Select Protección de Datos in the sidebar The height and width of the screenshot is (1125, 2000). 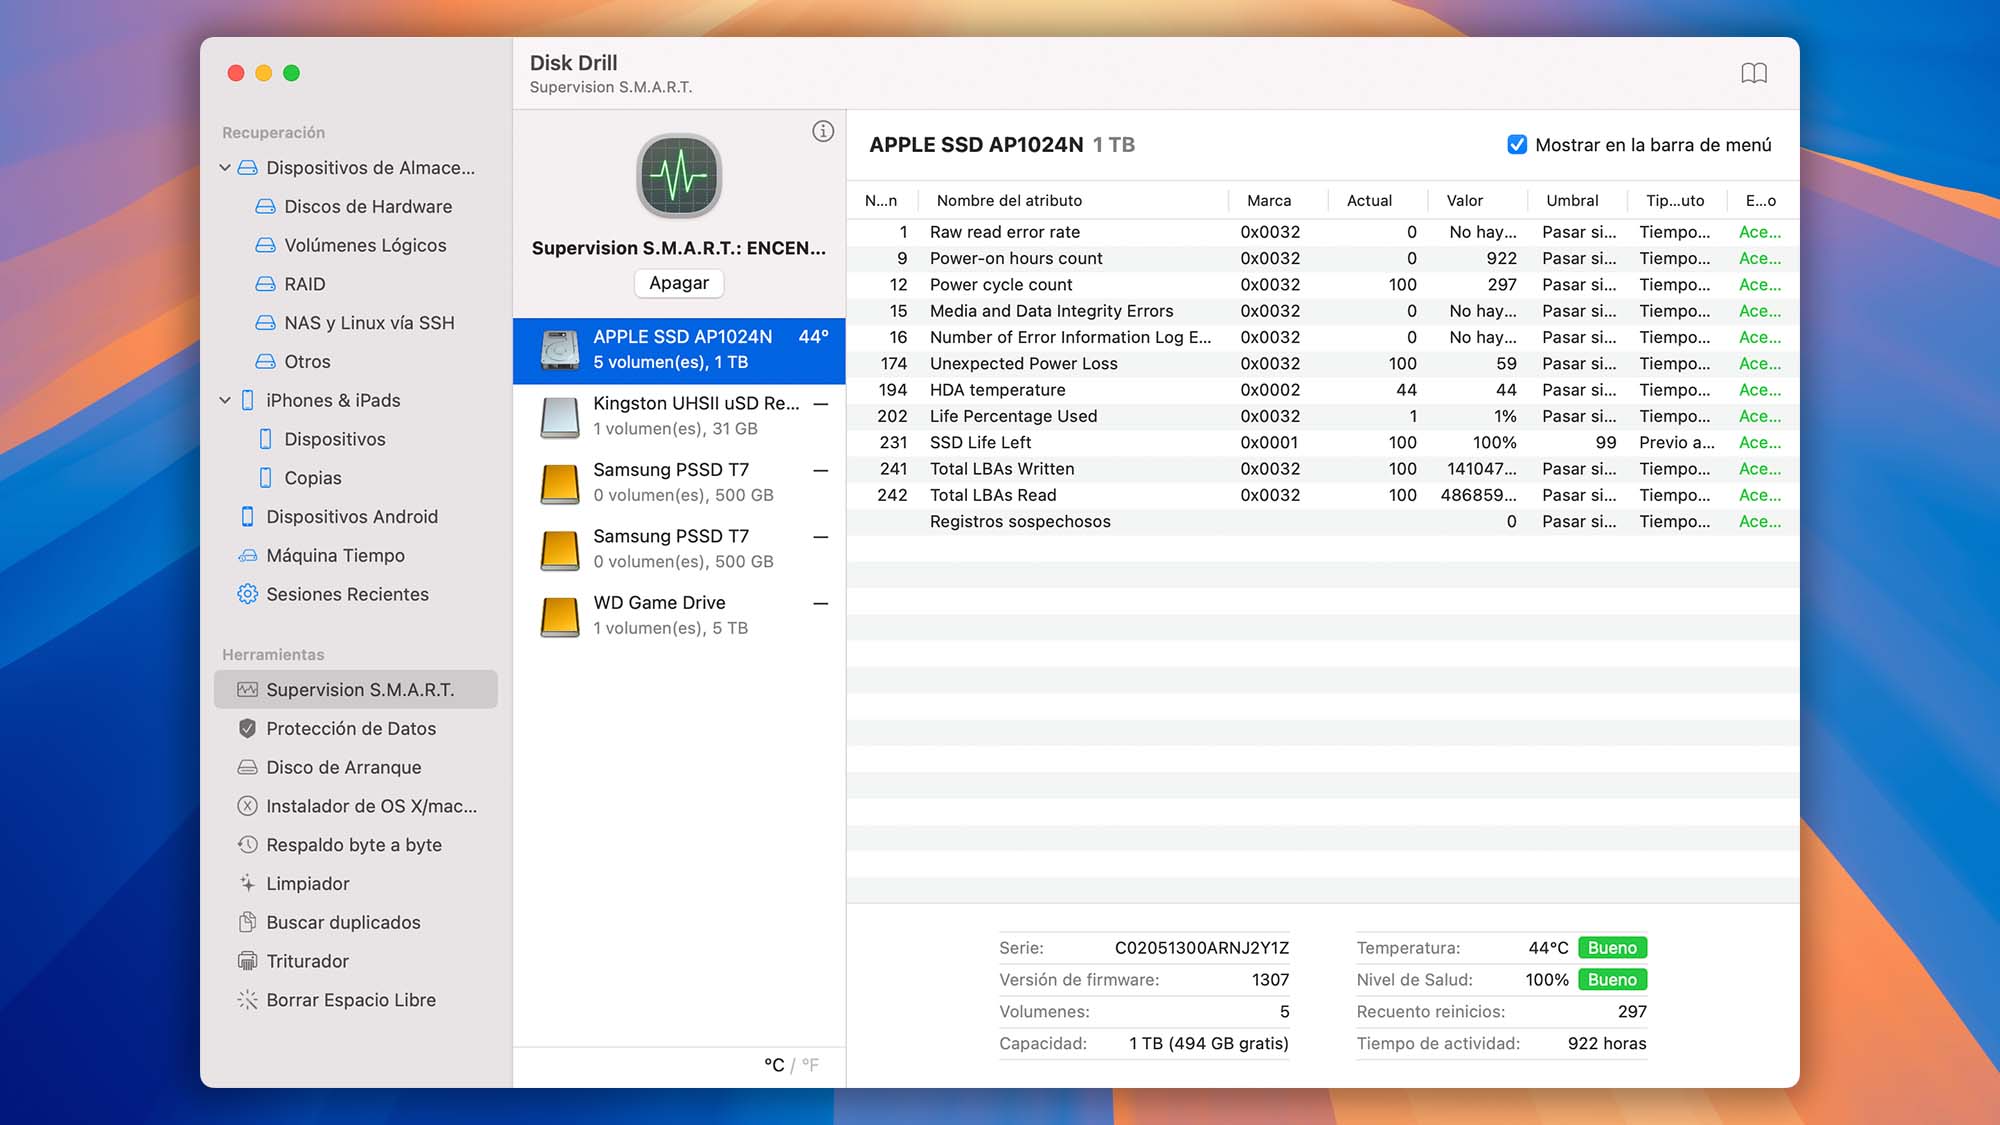(356, 729)
